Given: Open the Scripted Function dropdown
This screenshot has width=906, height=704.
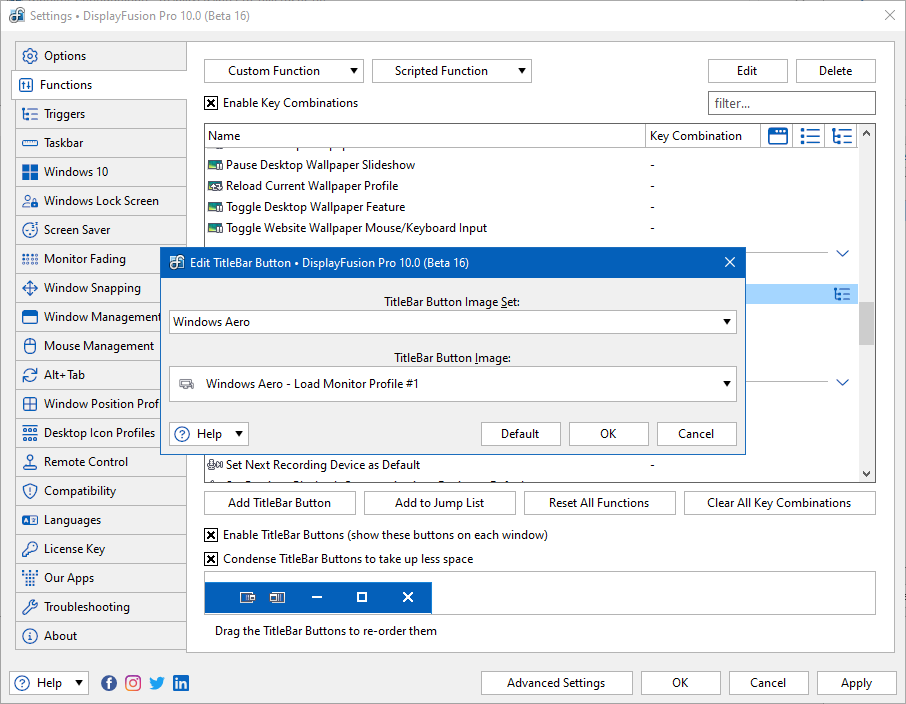Looking at the screenshot, I should pos(452,71).
